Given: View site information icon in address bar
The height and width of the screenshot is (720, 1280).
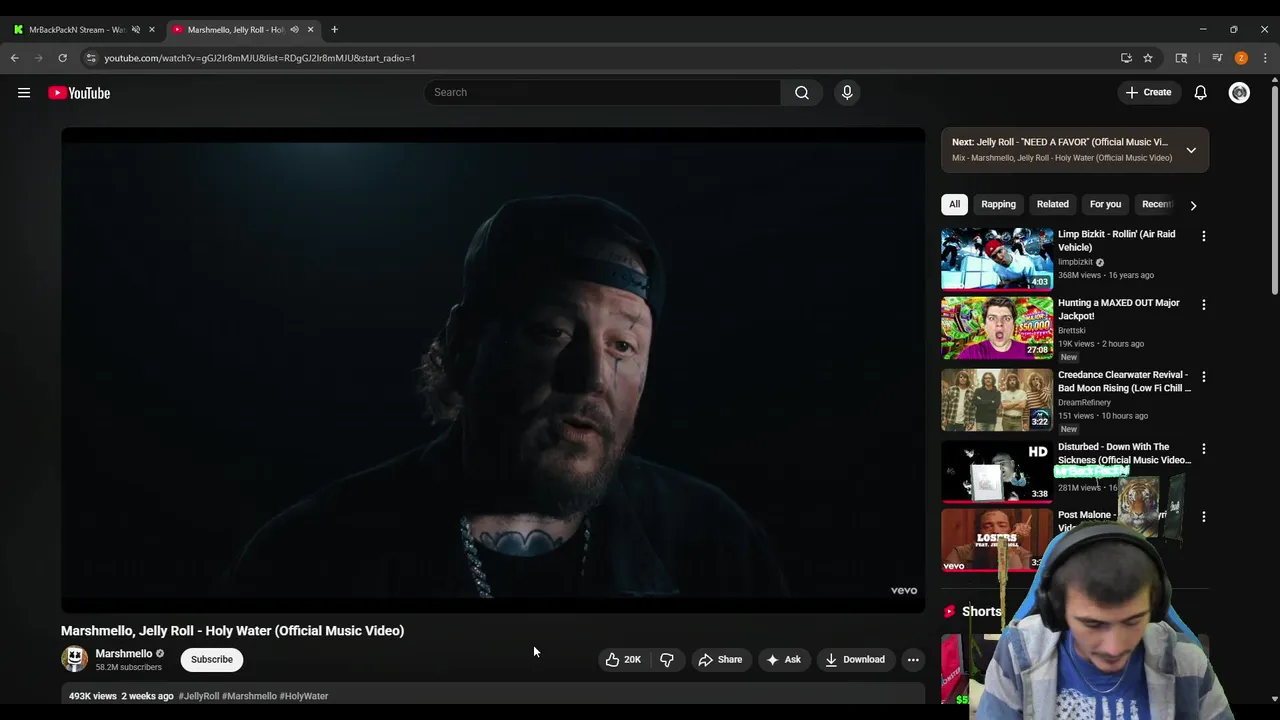Looking at the screenshot, I should (x=91, y=58).
